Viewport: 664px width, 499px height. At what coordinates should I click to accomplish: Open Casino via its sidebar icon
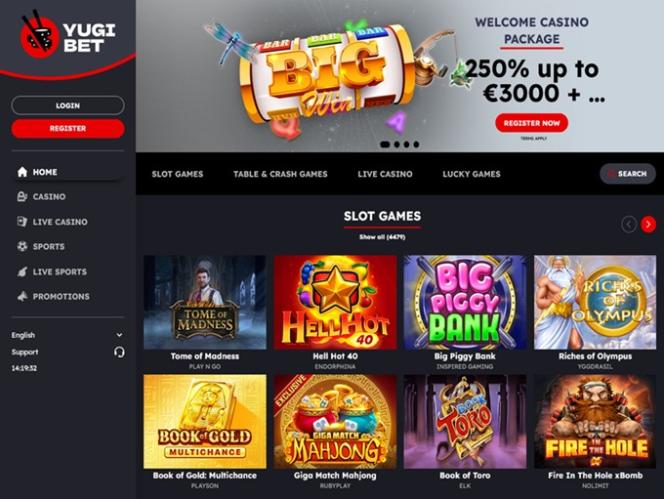pyautogui.click(x=22, y=197)
